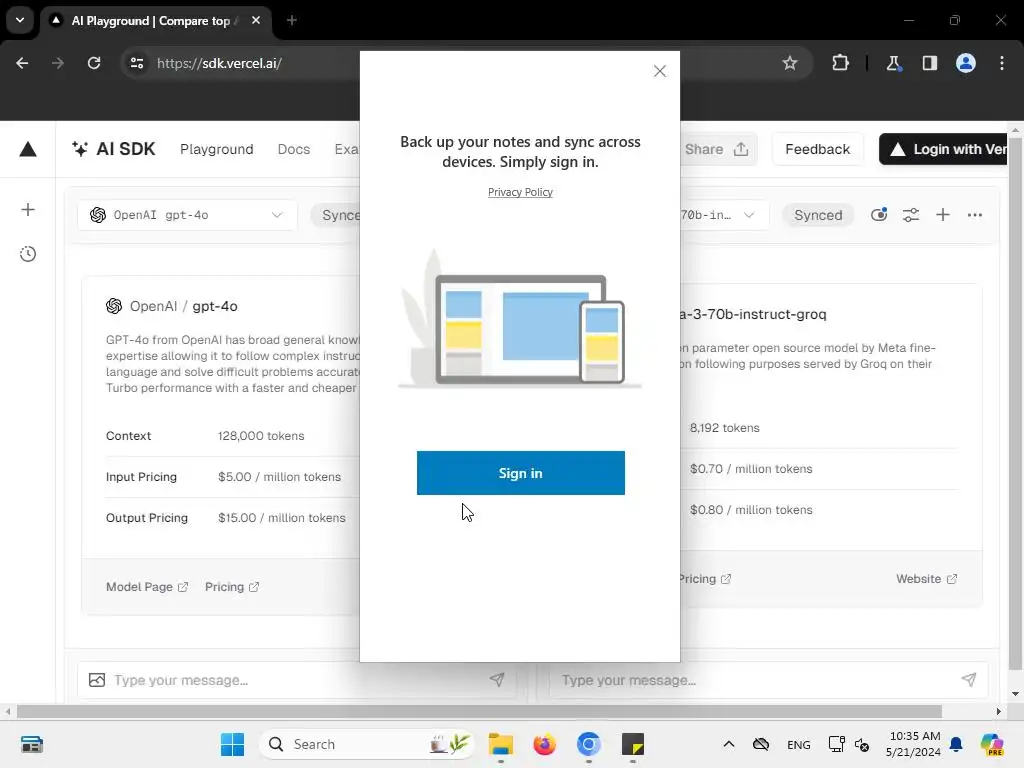The height and width of the screenshot is (768, 1024).
Task: Start new chat with sidebar plus icon
Action: (x=28, y=210)
